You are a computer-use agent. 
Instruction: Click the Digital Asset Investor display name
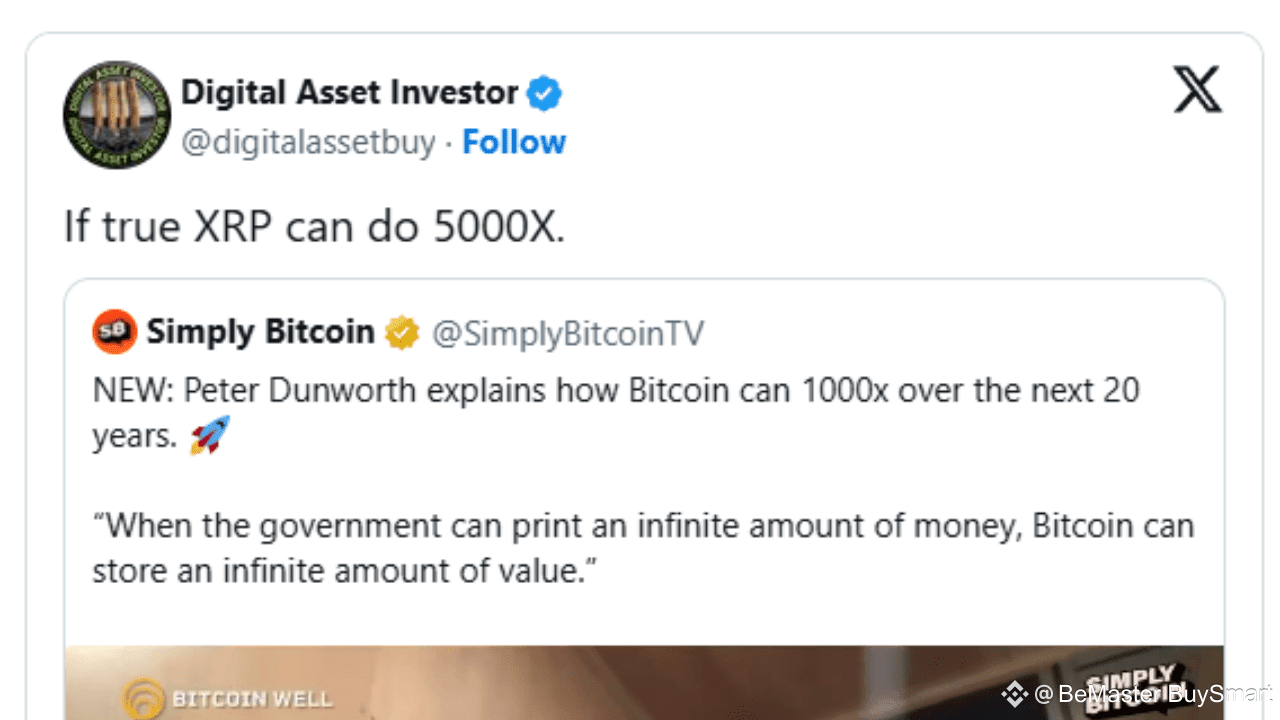348,92
